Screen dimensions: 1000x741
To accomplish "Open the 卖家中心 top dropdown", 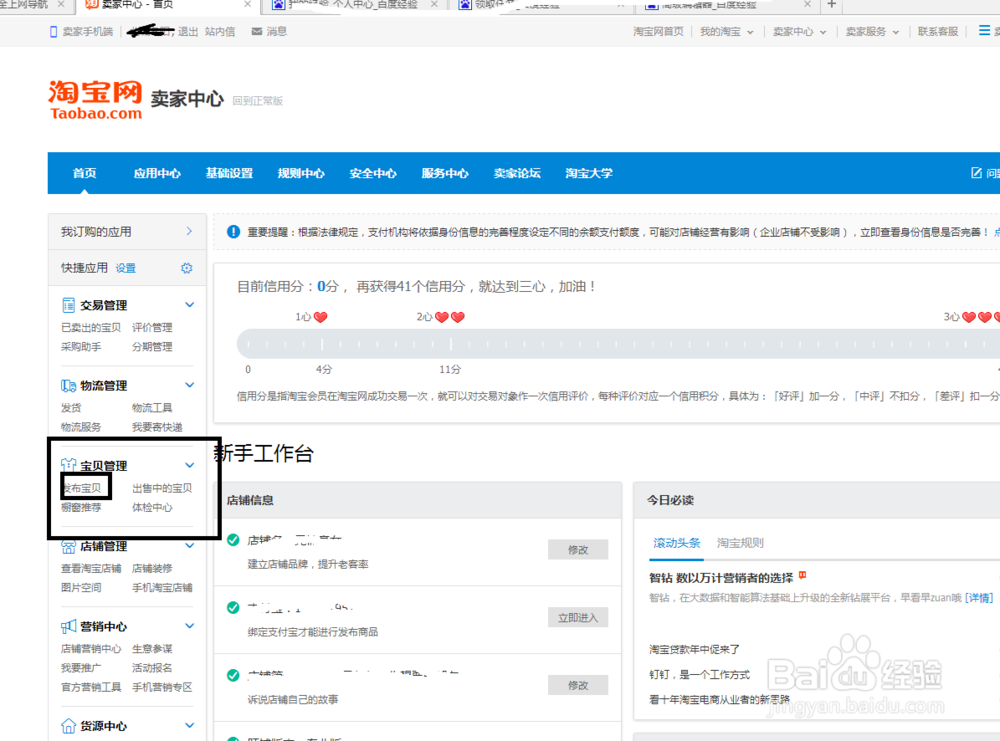I will pos(799,32).
